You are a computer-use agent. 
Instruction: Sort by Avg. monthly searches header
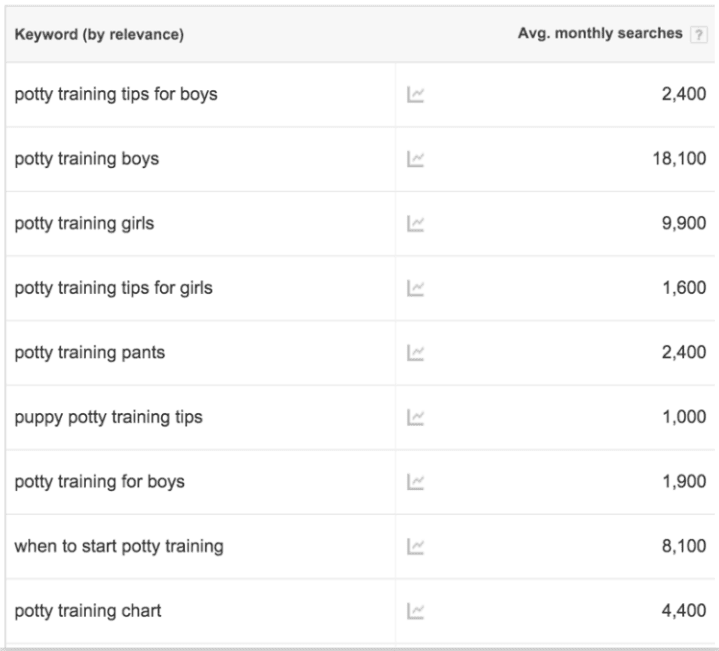600,33
